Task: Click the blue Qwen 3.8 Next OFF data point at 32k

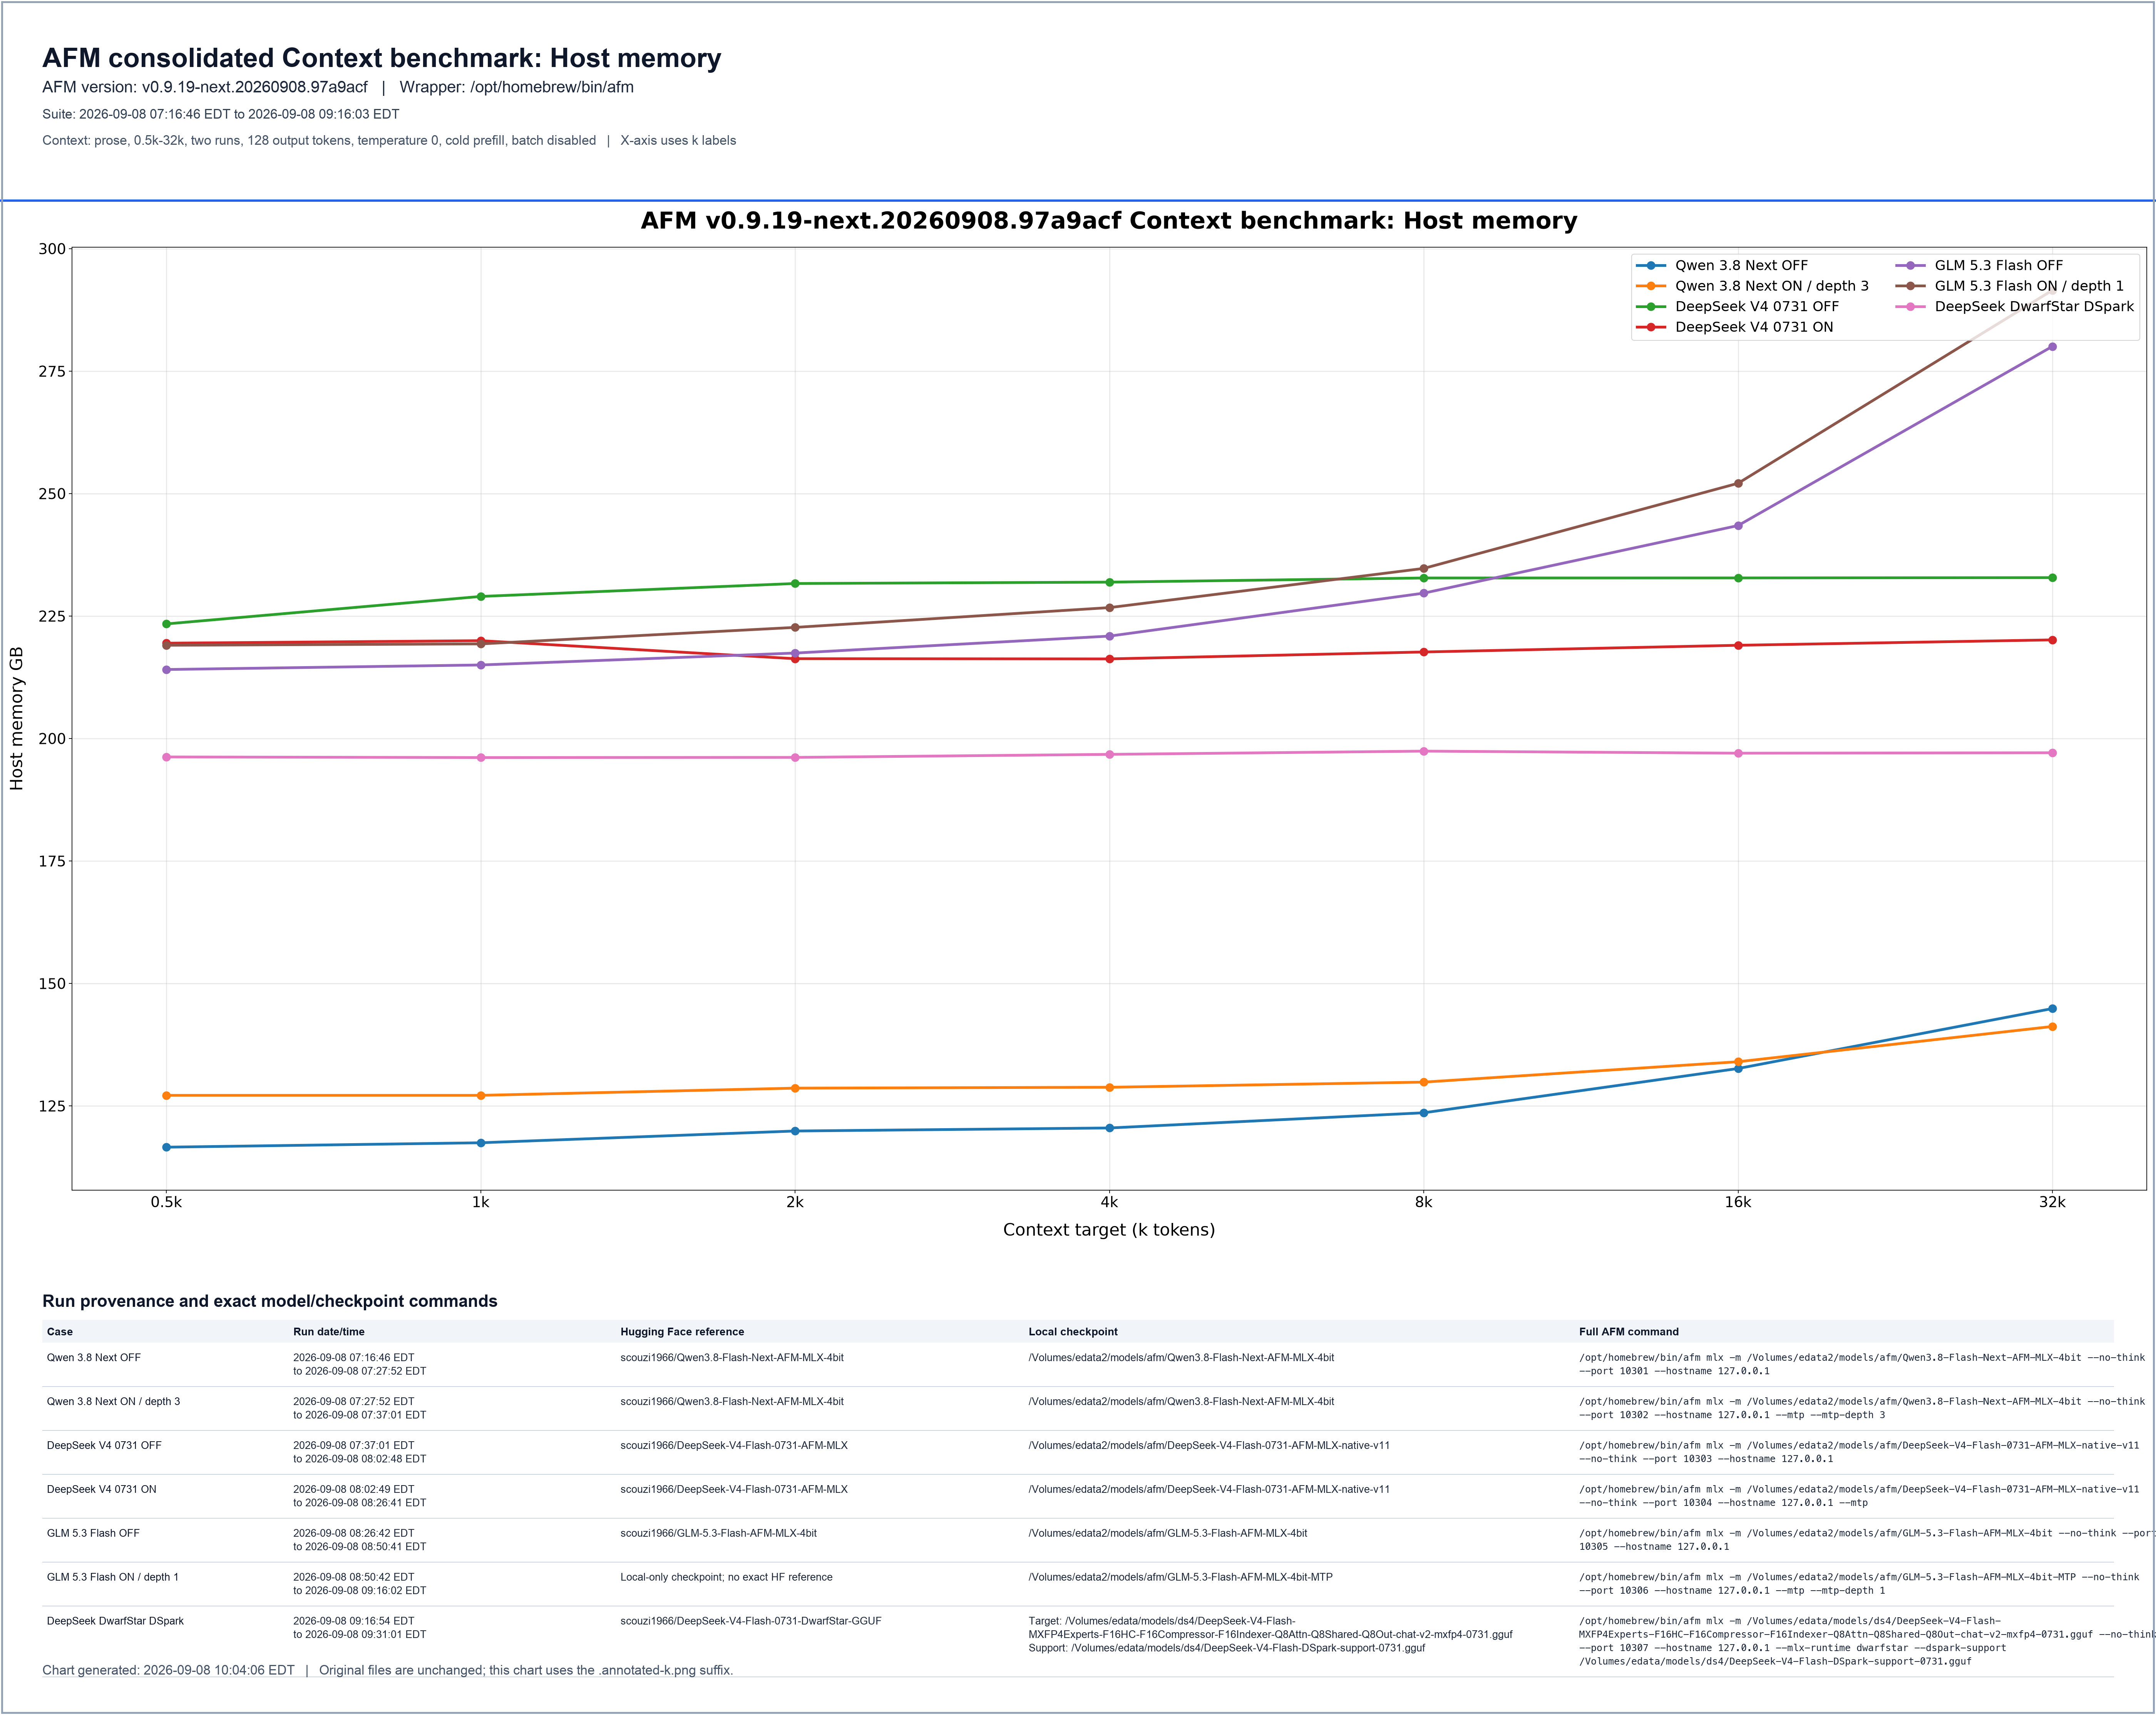Action: pyautogui.click(x=2052, y=1009)
